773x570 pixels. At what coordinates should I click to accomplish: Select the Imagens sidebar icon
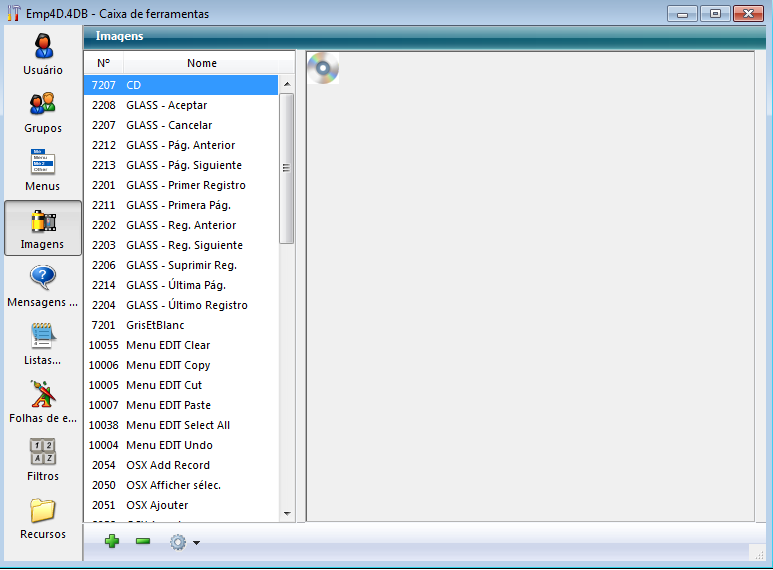coord(43,222)
